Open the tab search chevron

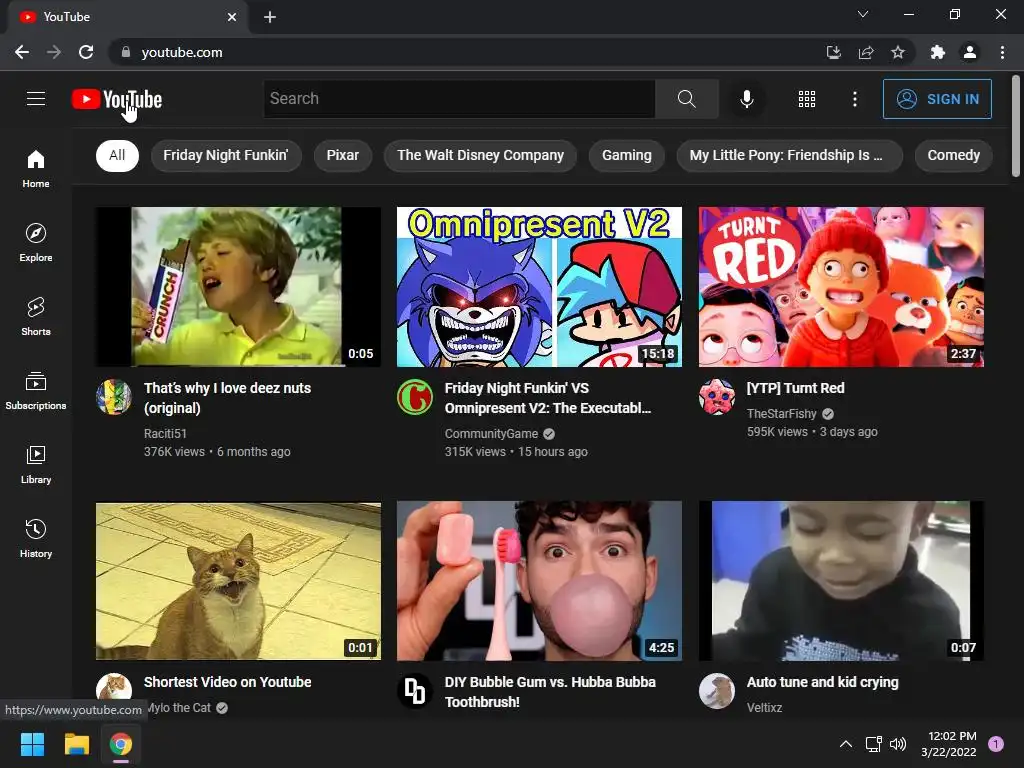tap(863, 14)
